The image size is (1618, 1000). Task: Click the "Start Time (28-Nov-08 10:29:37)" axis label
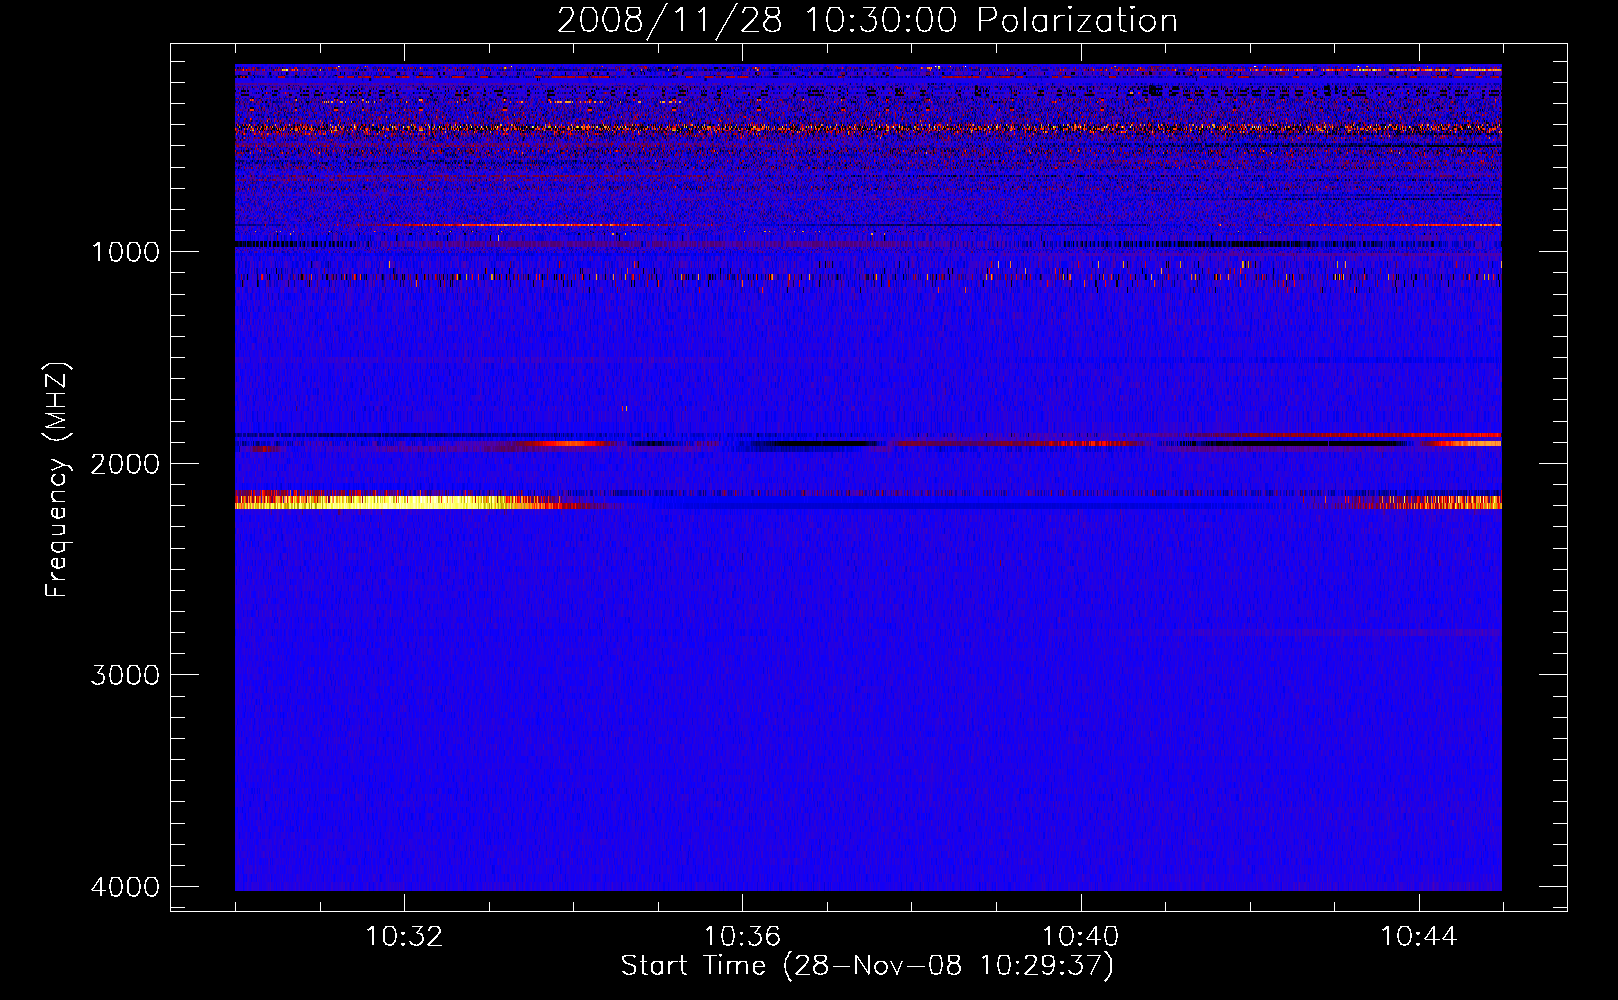coord(867,966)
